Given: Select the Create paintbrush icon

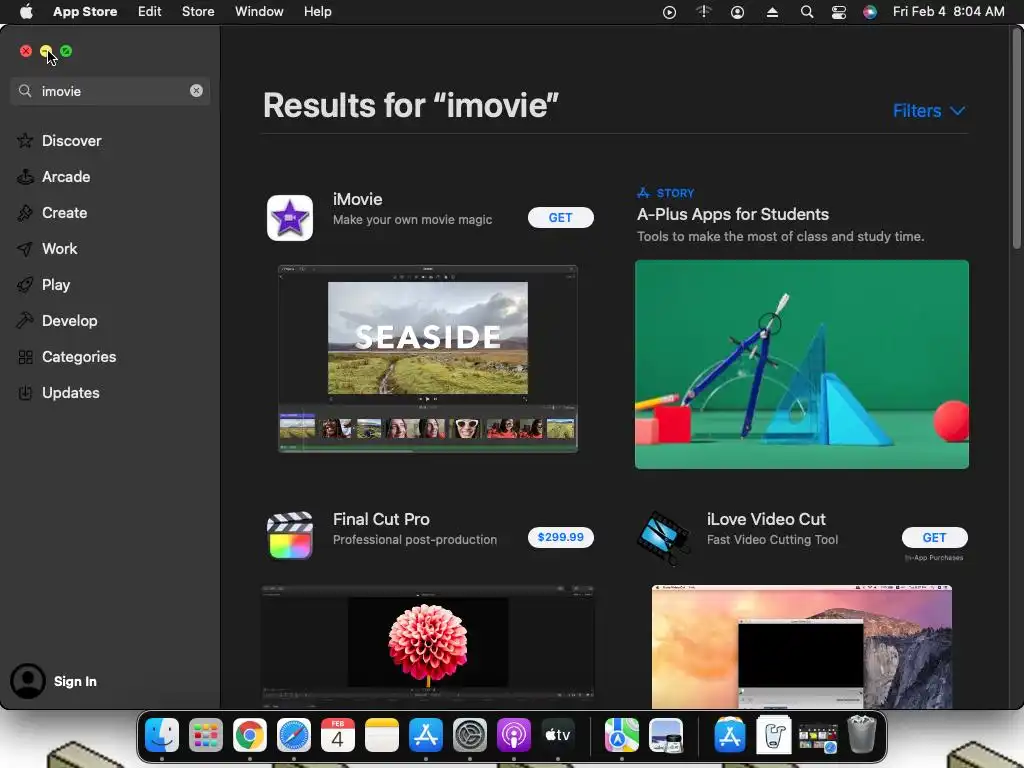Looking at the screenshot, I should [25, 212].
